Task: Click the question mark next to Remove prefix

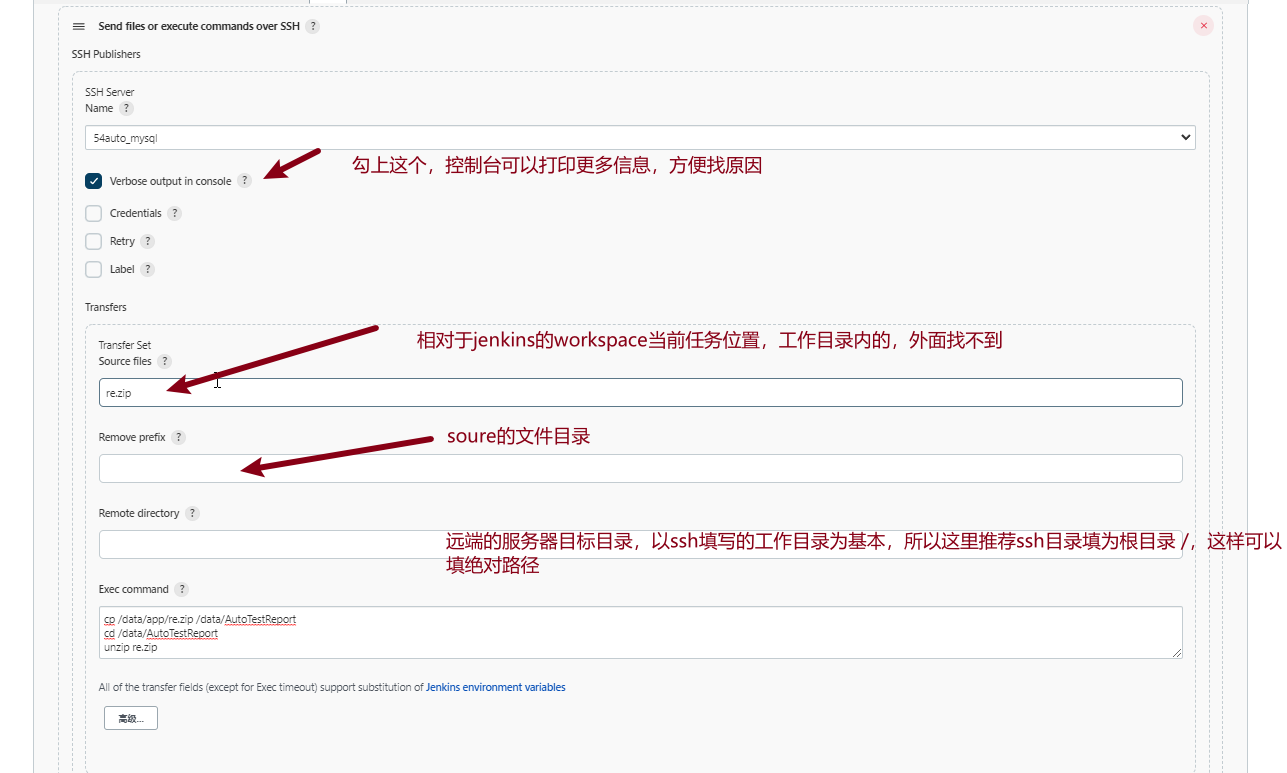Action: pos(178,437)
